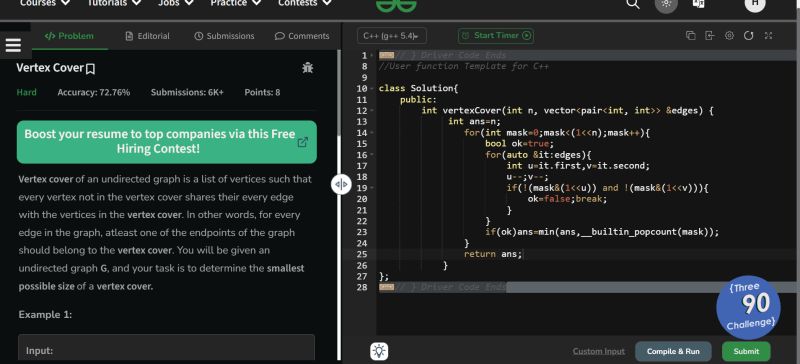Submit the solution
Viewport: 800px width, 364px height.
click(x=746, y=351)
